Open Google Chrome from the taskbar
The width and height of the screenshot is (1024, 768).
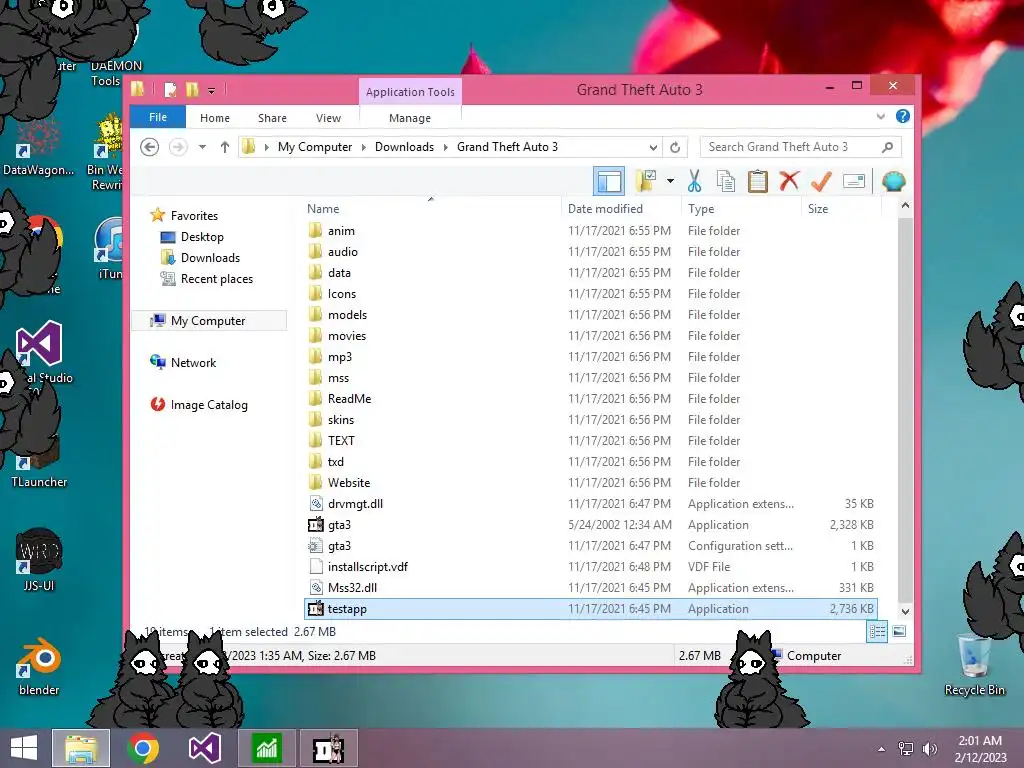143,748
